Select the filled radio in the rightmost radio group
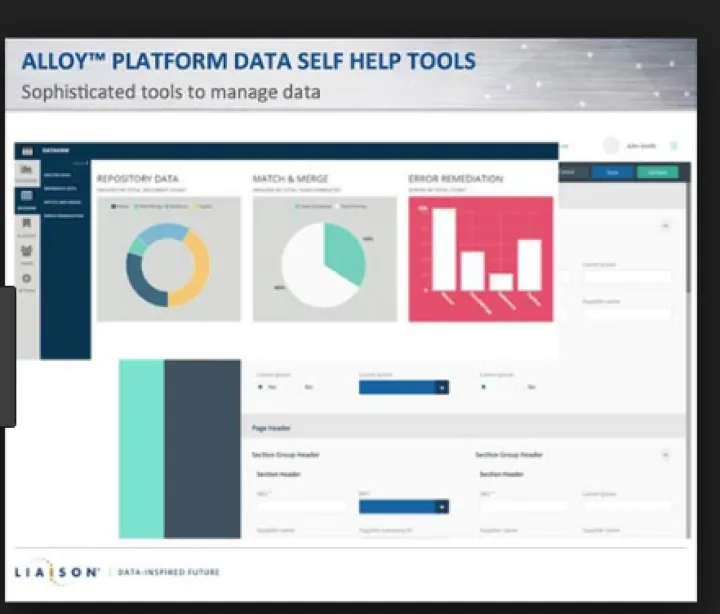Viewport: 720px width, 614px height. 483,387
